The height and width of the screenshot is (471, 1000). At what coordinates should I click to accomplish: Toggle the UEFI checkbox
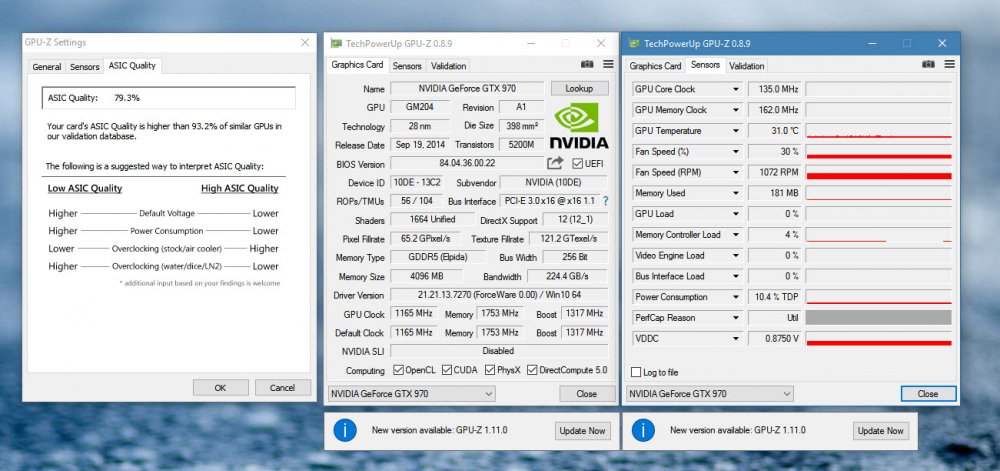[578, 164]
